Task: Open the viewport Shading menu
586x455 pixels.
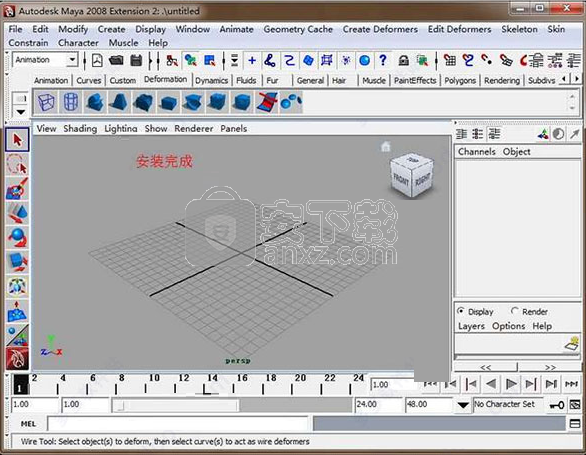Action: point(80,129)
